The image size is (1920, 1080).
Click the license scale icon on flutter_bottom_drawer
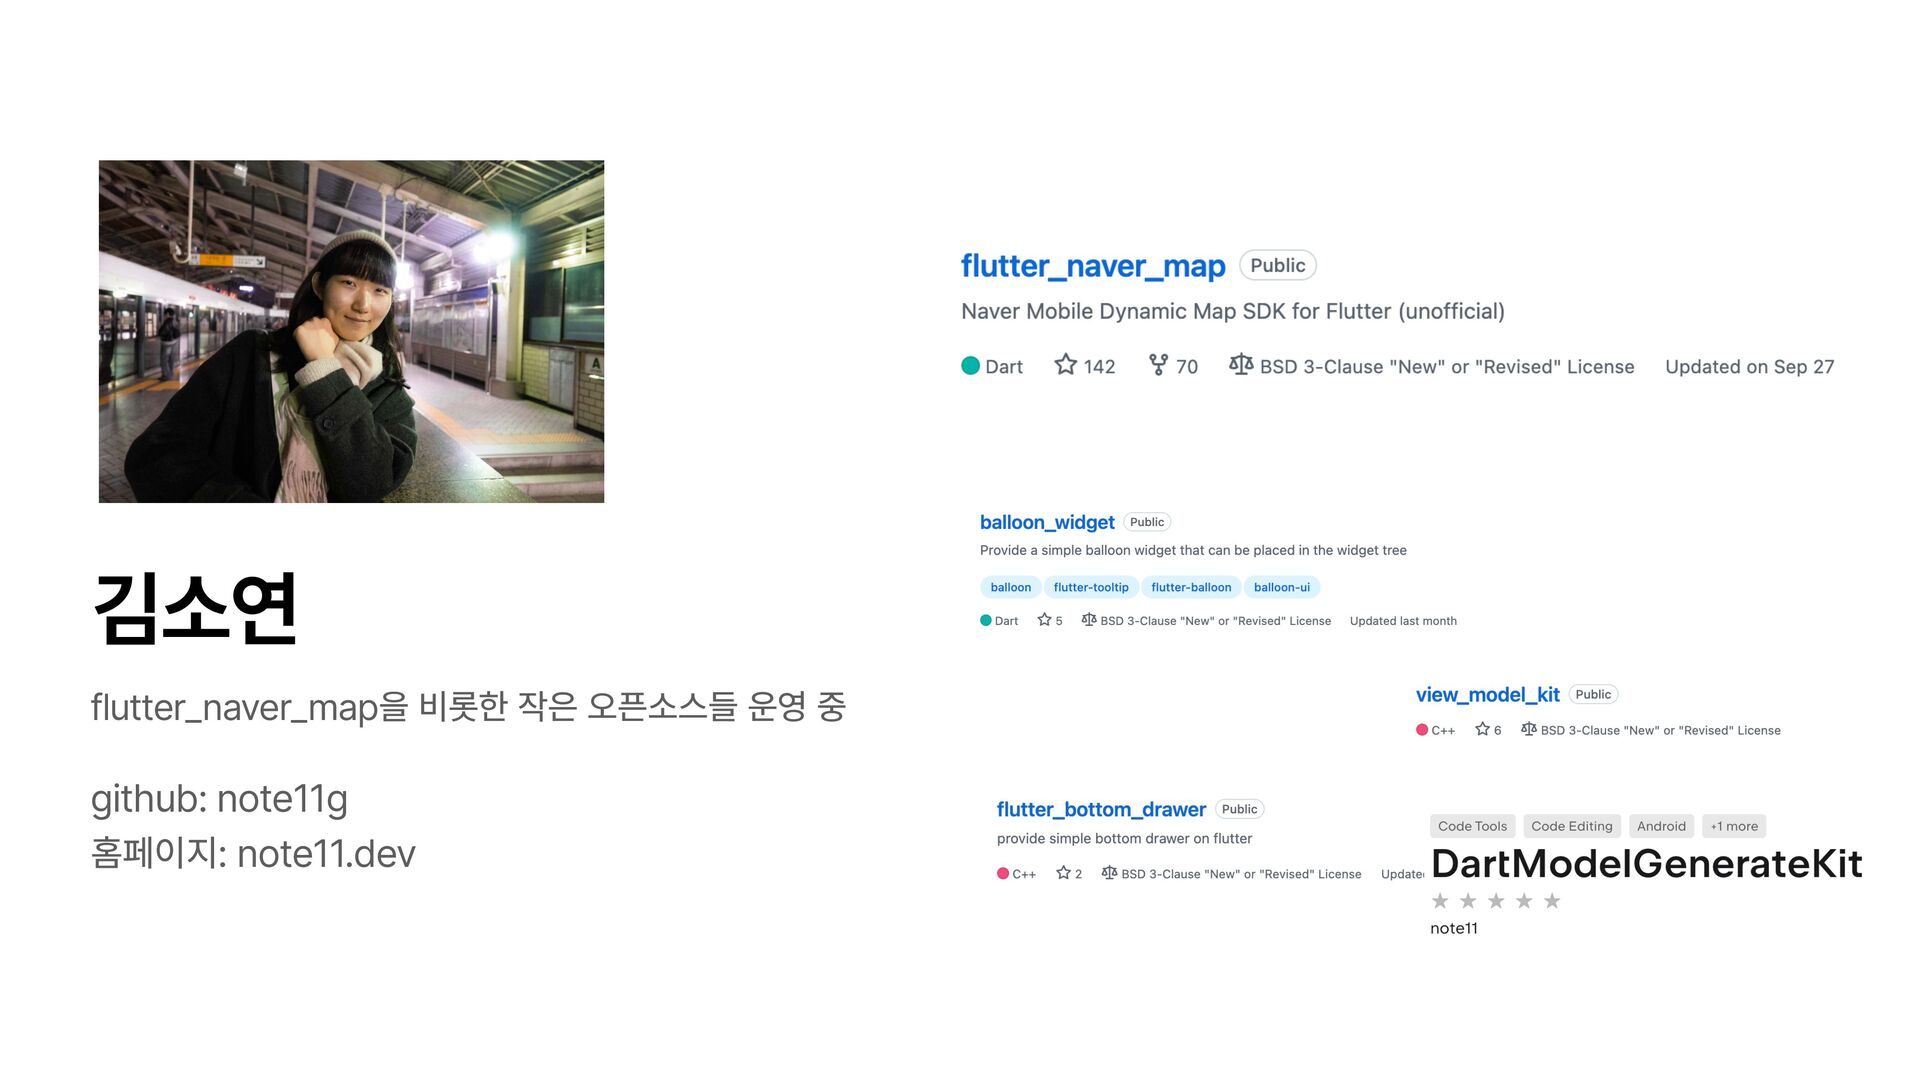coord(1109,873)
